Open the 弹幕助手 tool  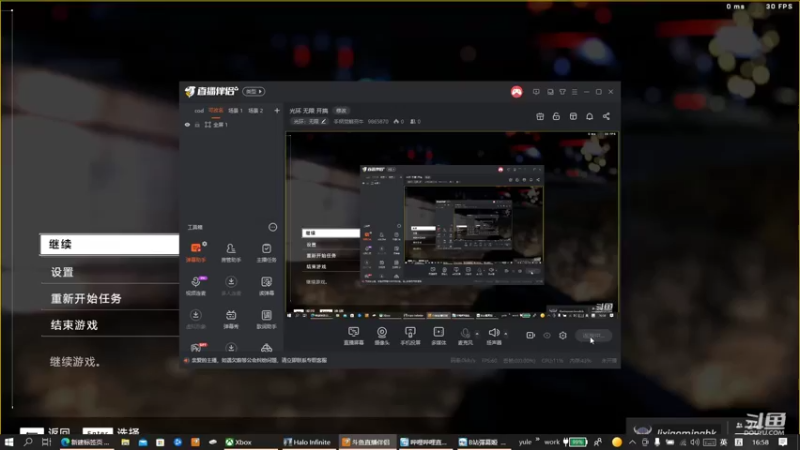(196, 252)
